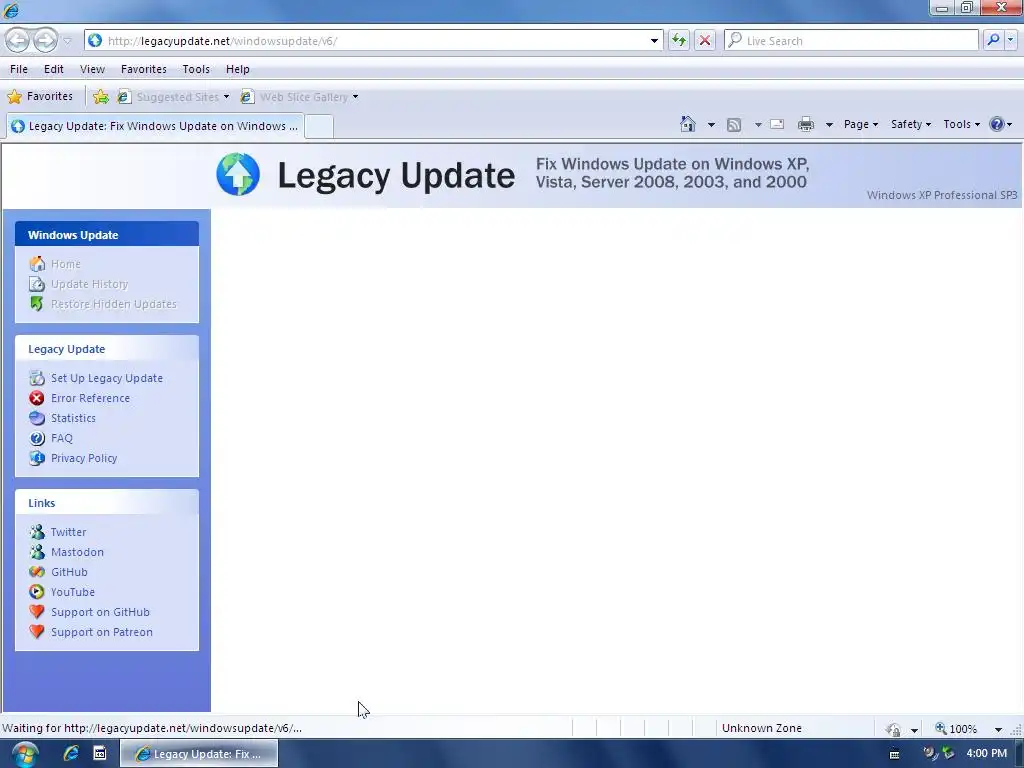Open the Mastodon link
Screen dimensions: 1024x768
click(x=77, y=552)
